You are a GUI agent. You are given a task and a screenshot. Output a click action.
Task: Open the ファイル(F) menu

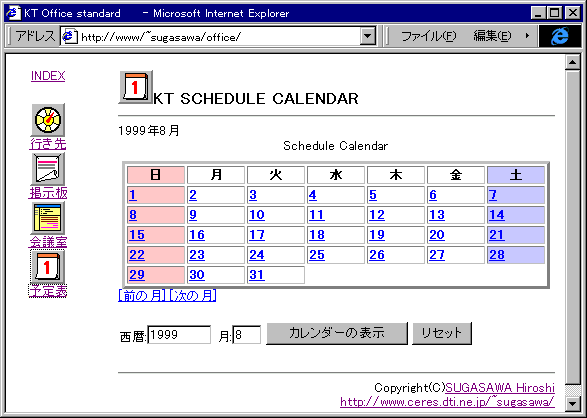[x=429, y=36]
